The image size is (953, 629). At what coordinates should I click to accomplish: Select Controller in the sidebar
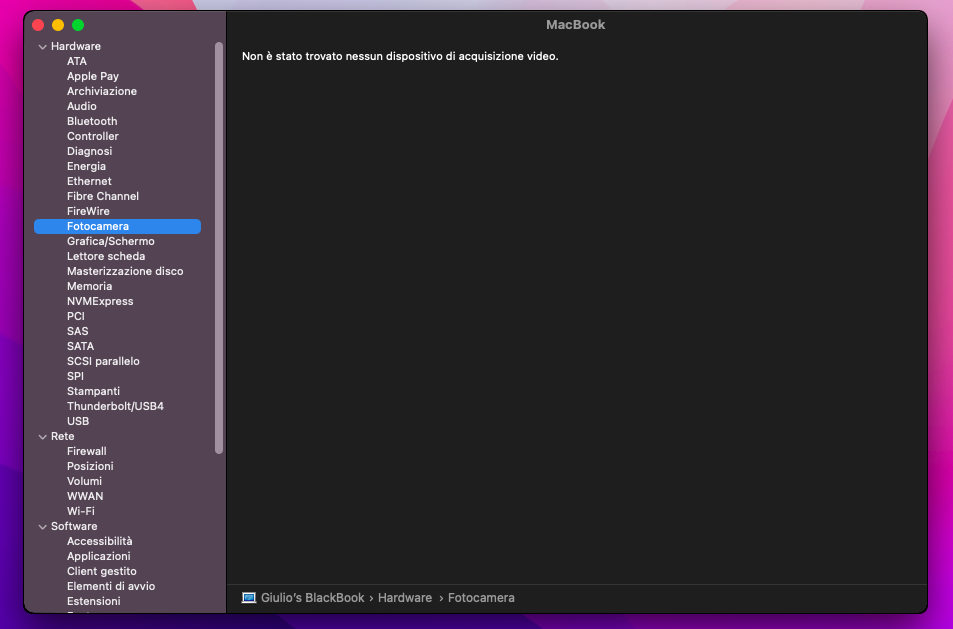tap(92, 136)
